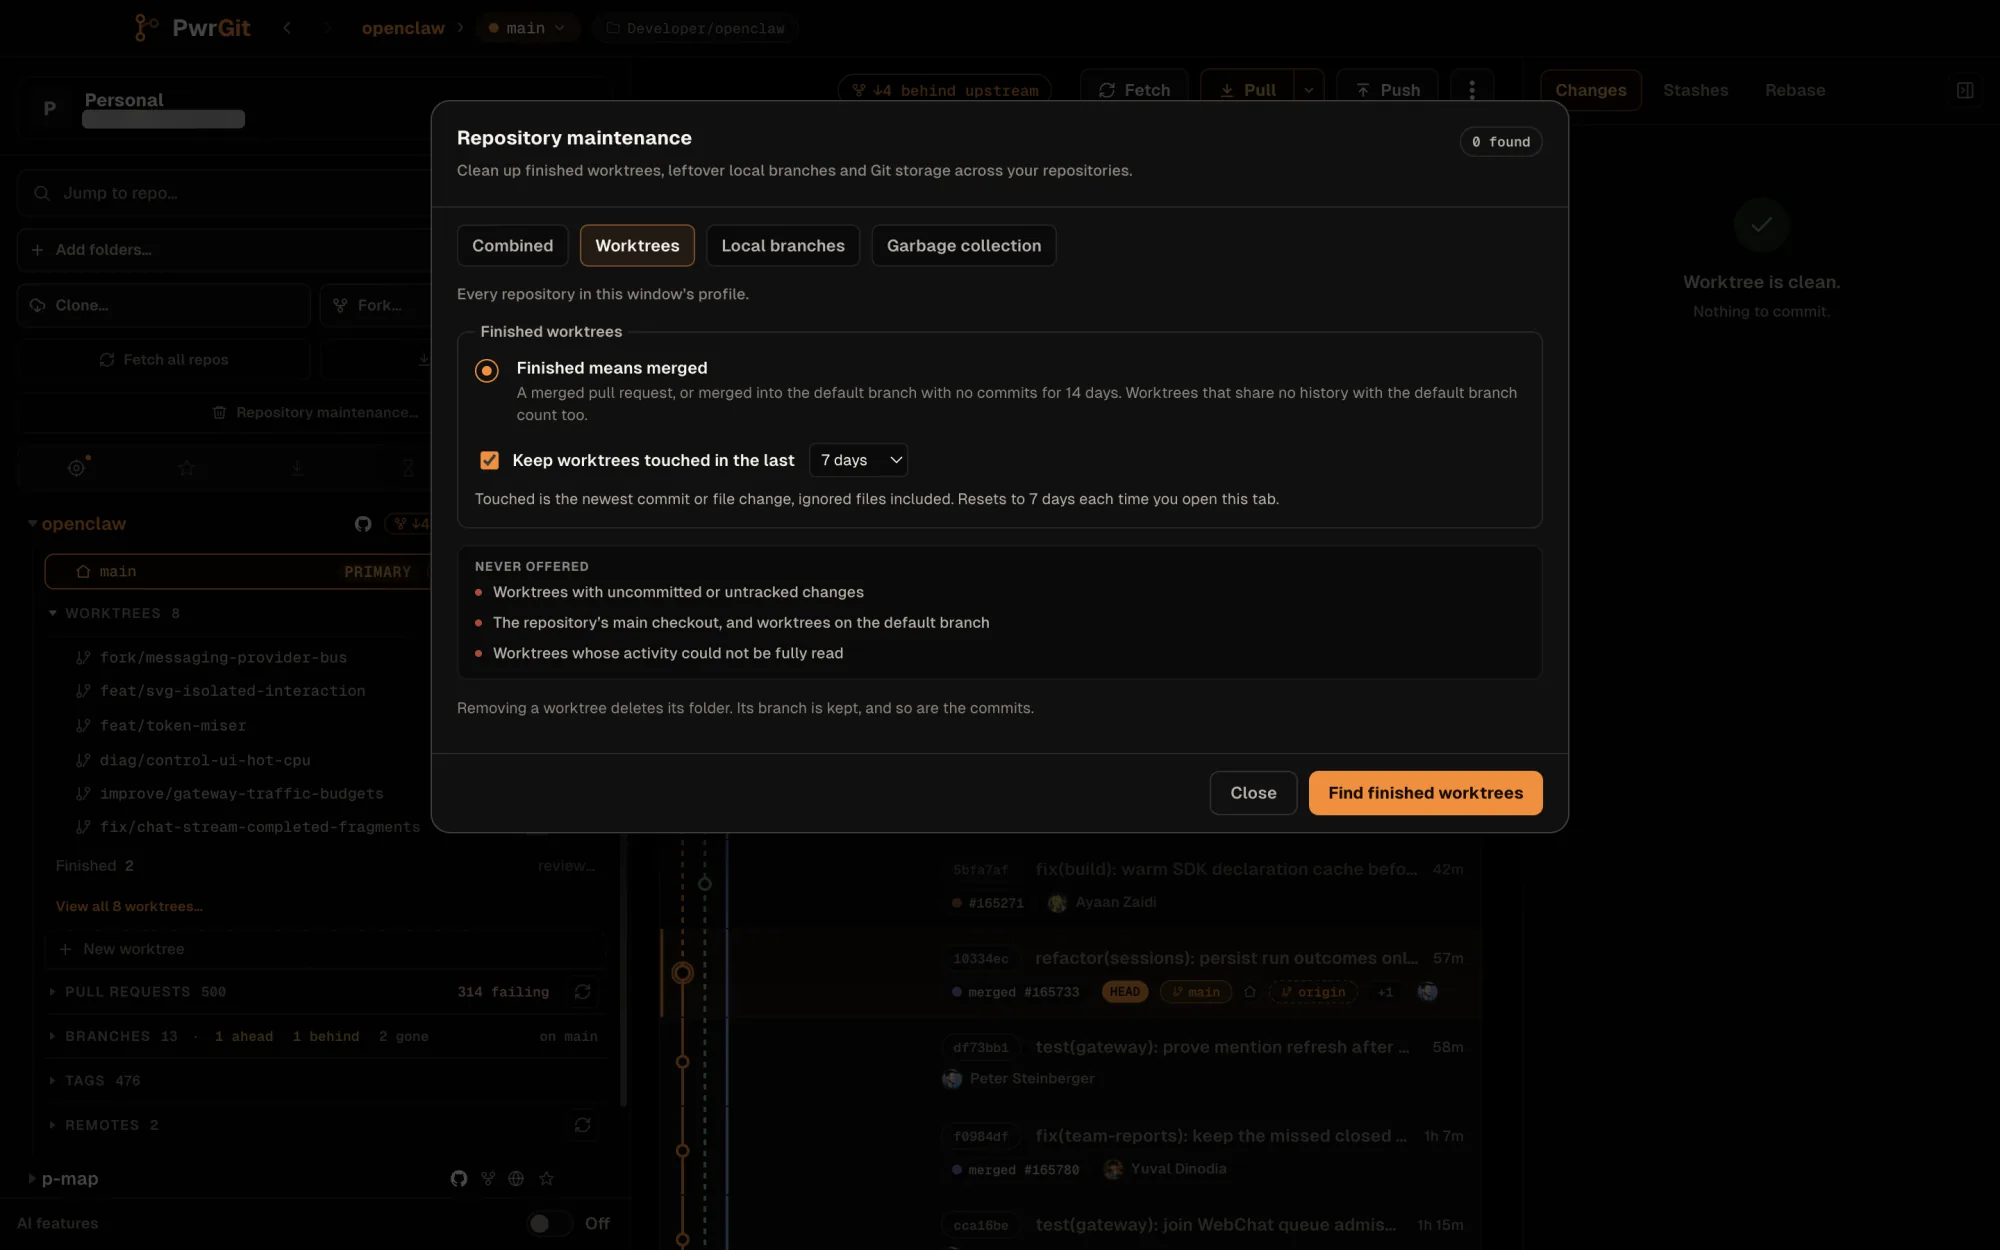This screenshot has height=1250, width=2000.
Task: Click the New worktree row
Action: pyautogui.click(x=325, y=949)
